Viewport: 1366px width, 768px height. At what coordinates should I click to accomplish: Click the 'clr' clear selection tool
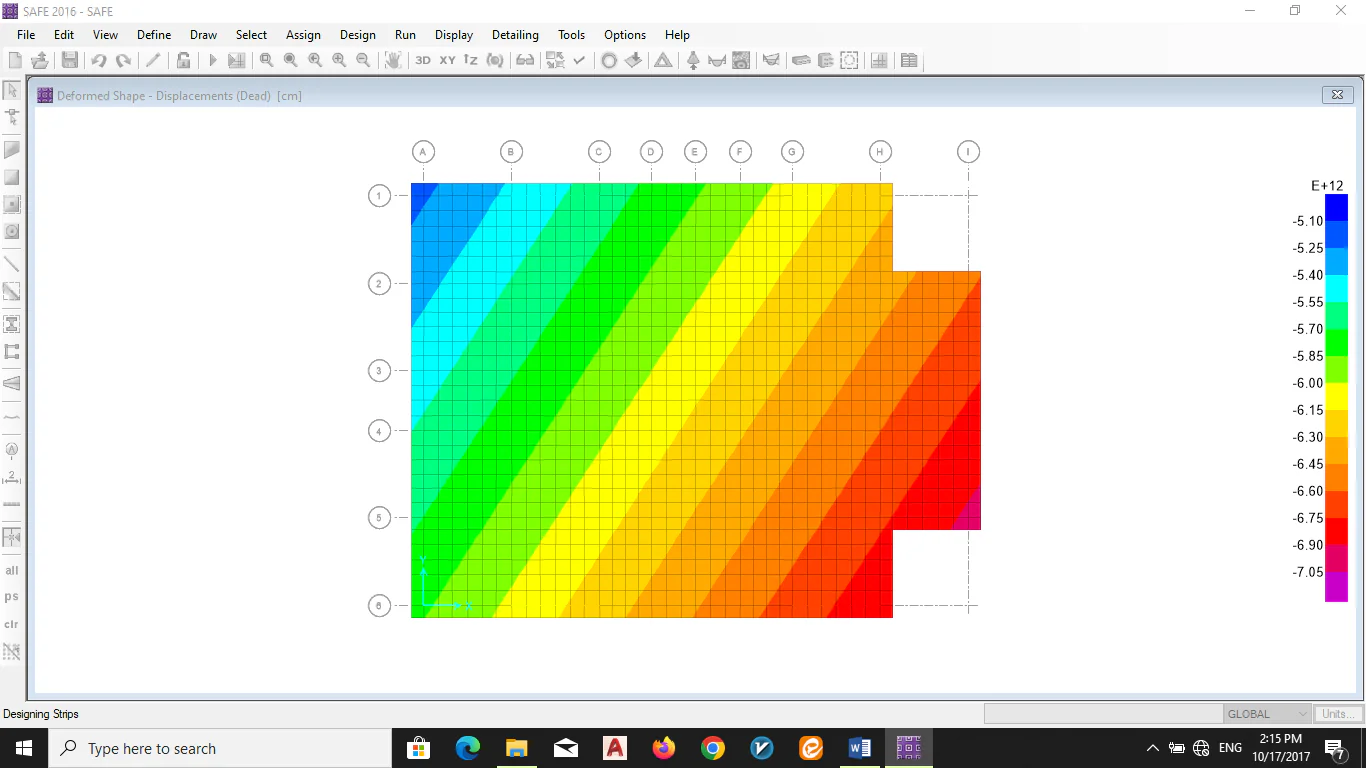coord(12,624)
